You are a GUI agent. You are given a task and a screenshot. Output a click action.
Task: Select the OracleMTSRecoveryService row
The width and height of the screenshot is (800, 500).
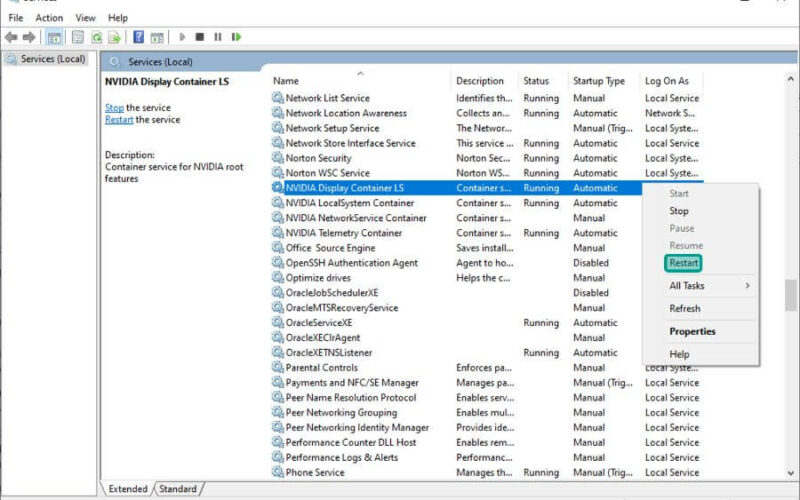(x=457, y=308)
